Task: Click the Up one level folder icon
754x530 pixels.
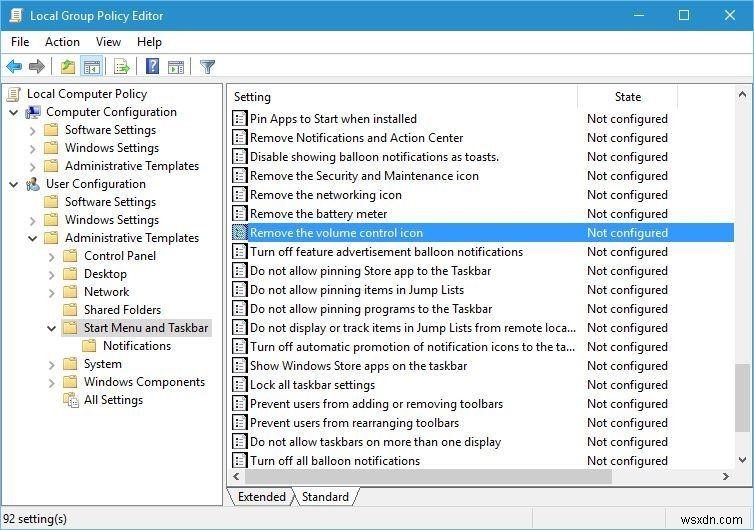Action: tap(68, 66)
